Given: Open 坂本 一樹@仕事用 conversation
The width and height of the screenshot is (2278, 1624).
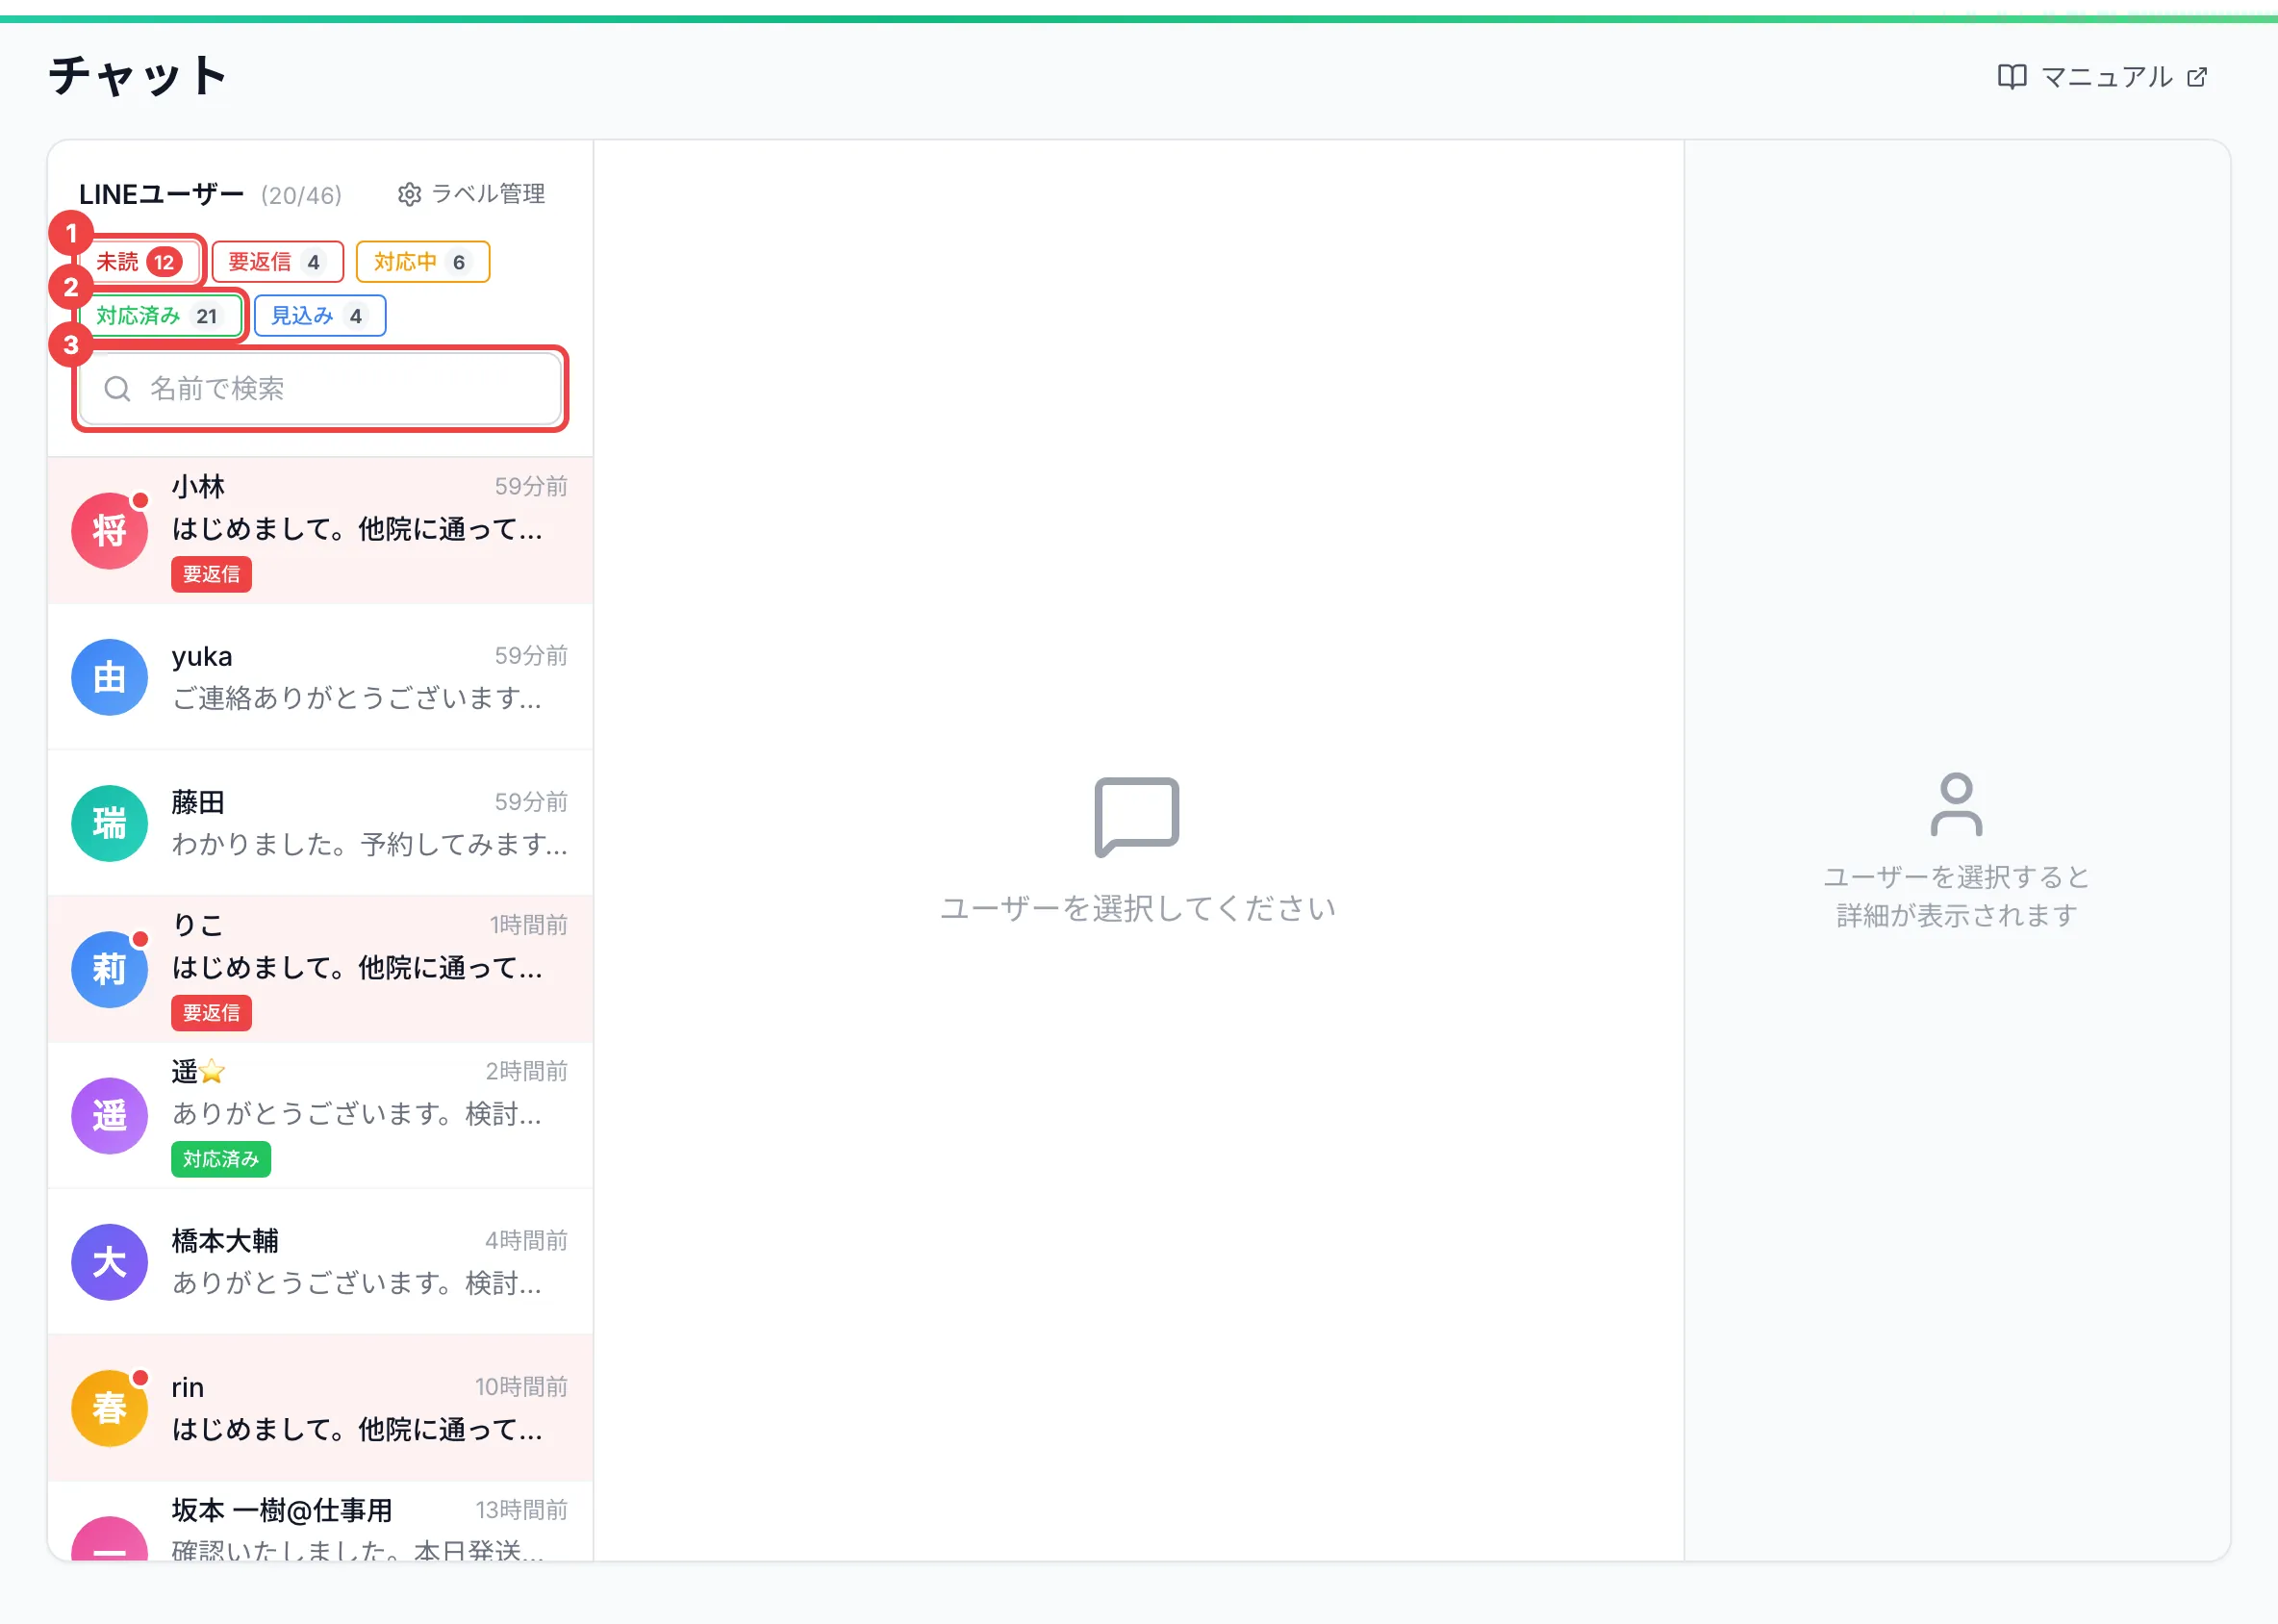Looking at the screenshot, I should [320, 1521].
